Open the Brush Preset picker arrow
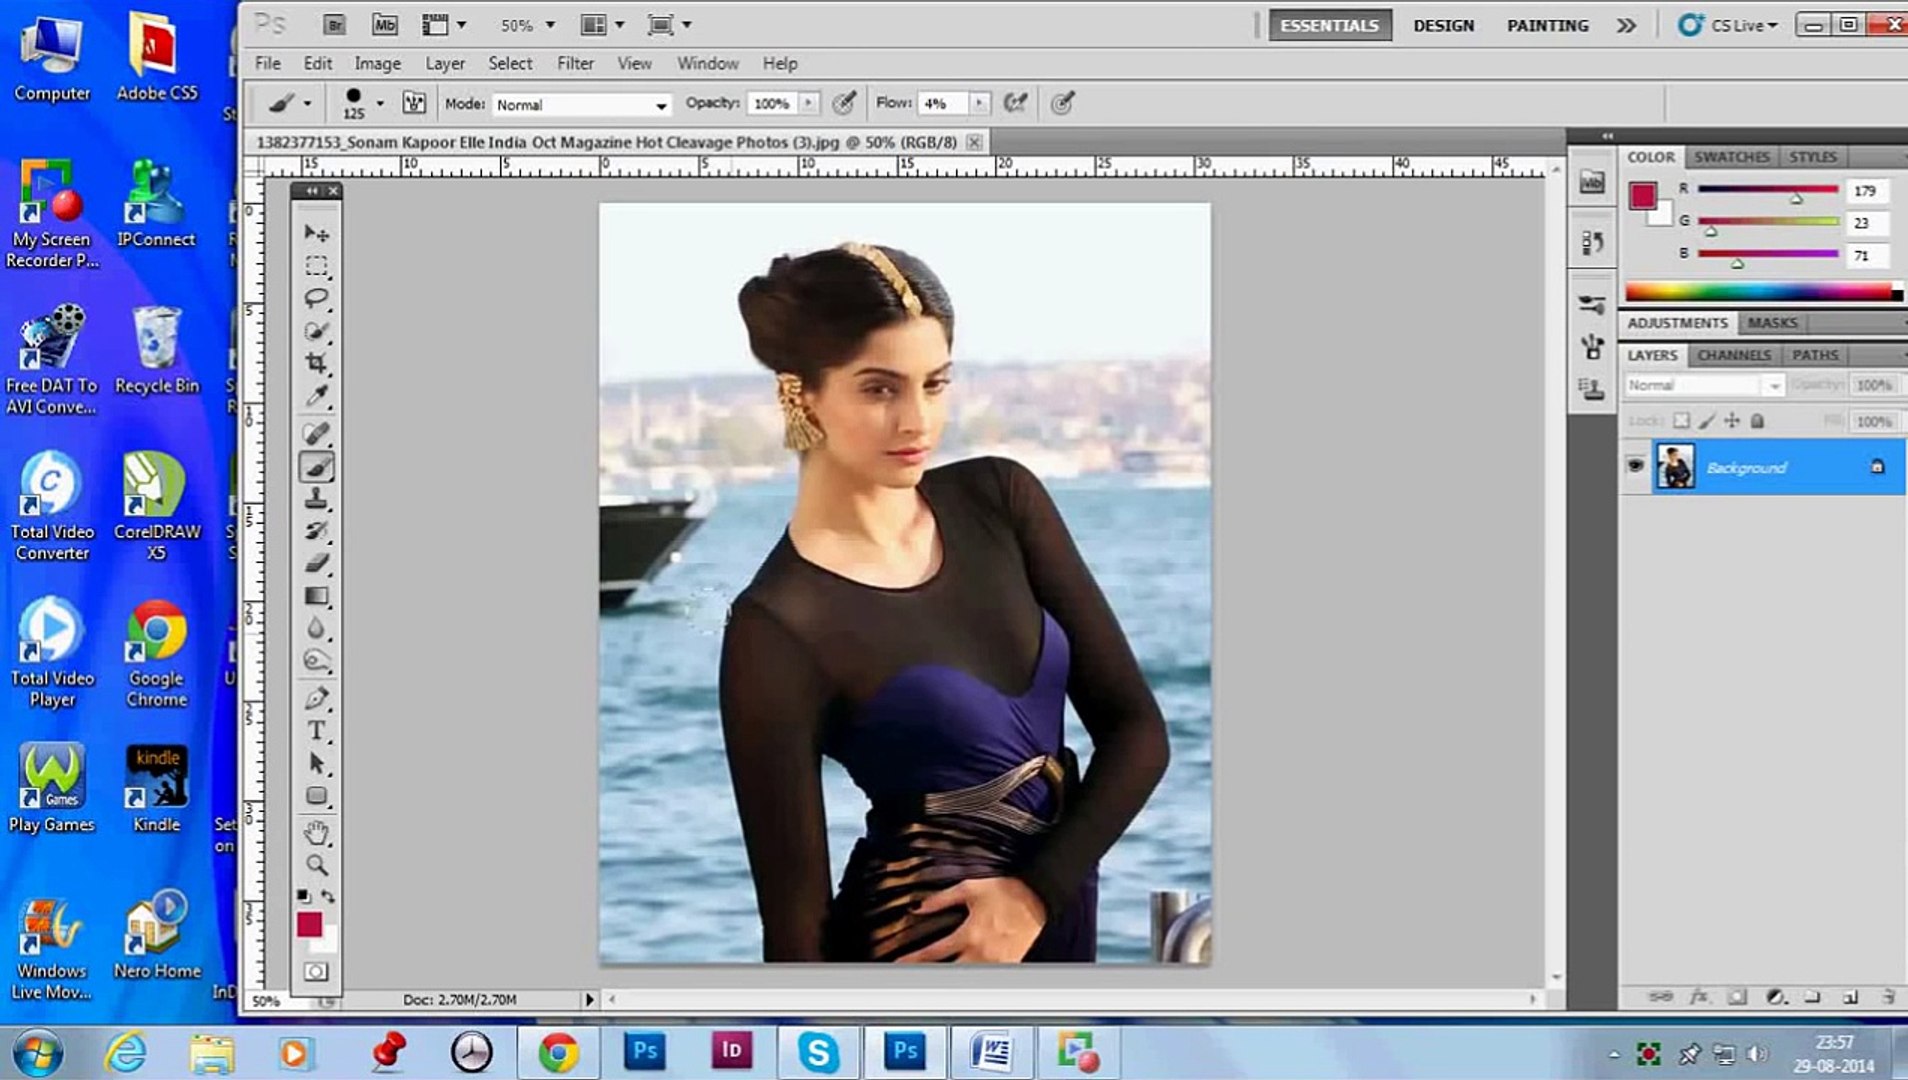Image resolution: width=1908 pixels, height=1080 pixels. tap(380, 102)
